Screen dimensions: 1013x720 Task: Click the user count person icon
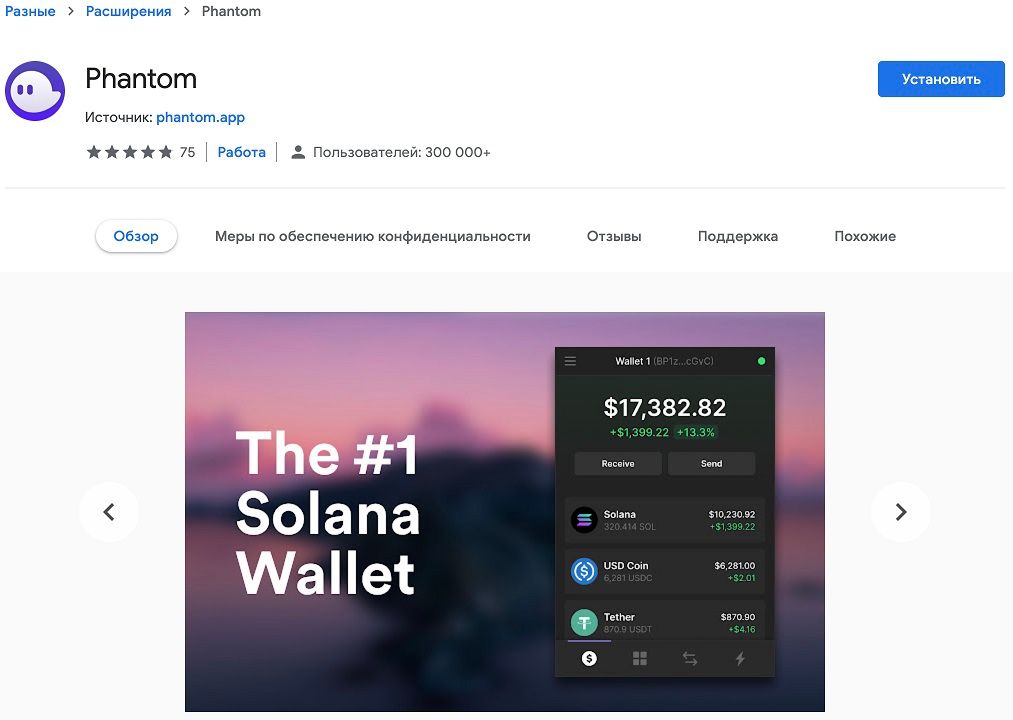(x=298, y=153)
